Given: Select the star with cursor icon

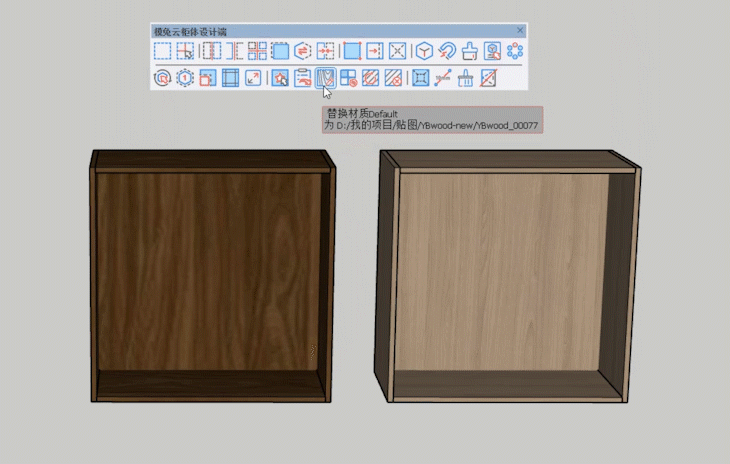Looking at the screenshot, I should (280, 77).
